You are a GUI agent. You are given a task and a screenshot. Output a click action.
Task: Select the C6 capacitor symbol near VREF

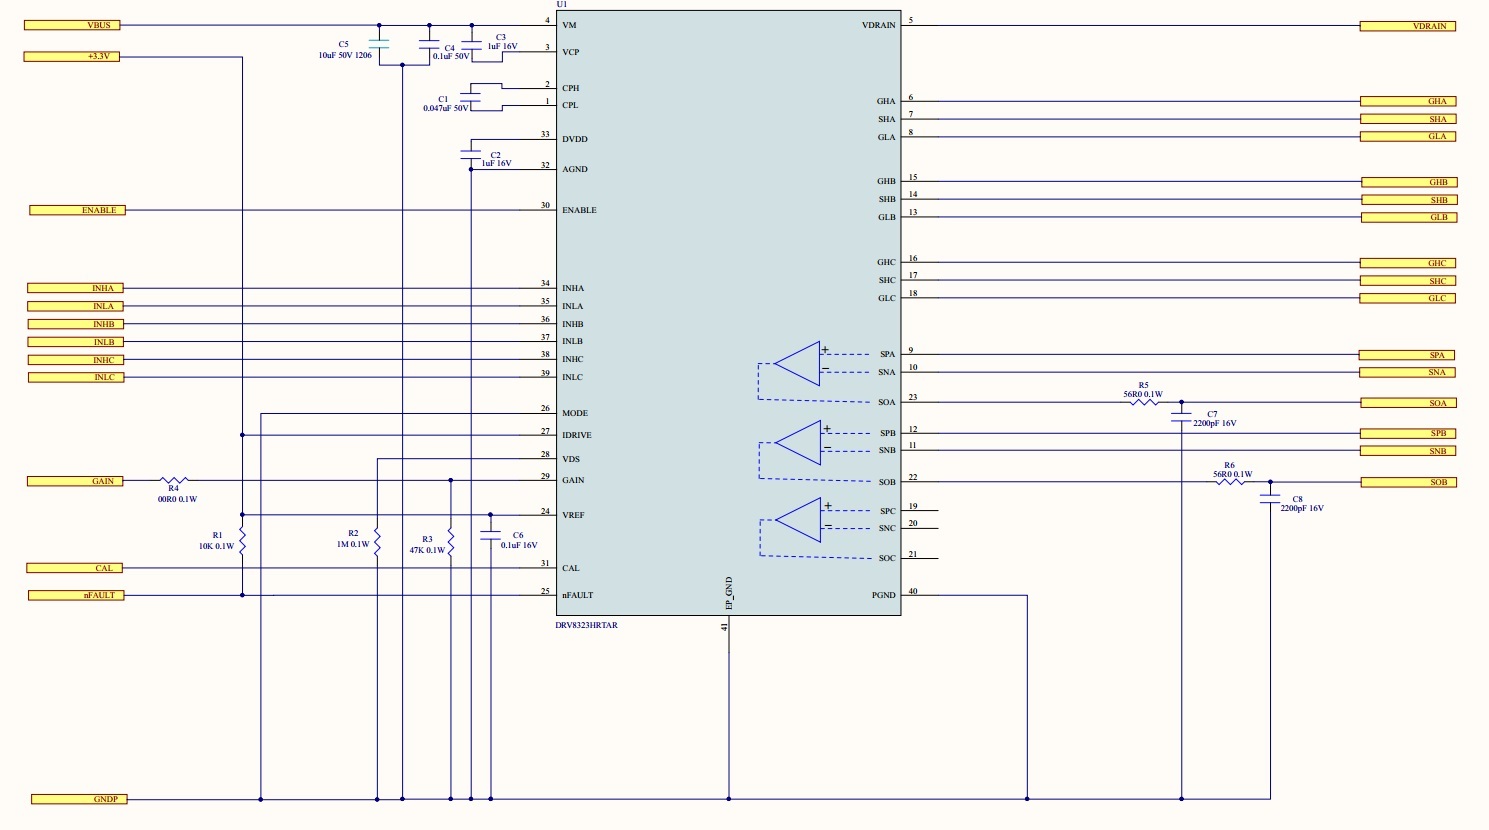click(x=490, y=537)
